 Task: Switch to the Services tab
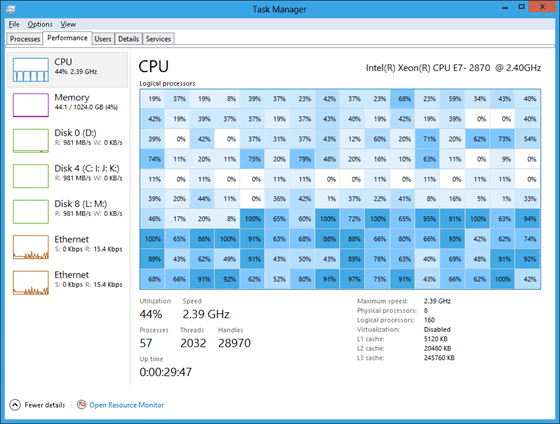tap(158, 39)
